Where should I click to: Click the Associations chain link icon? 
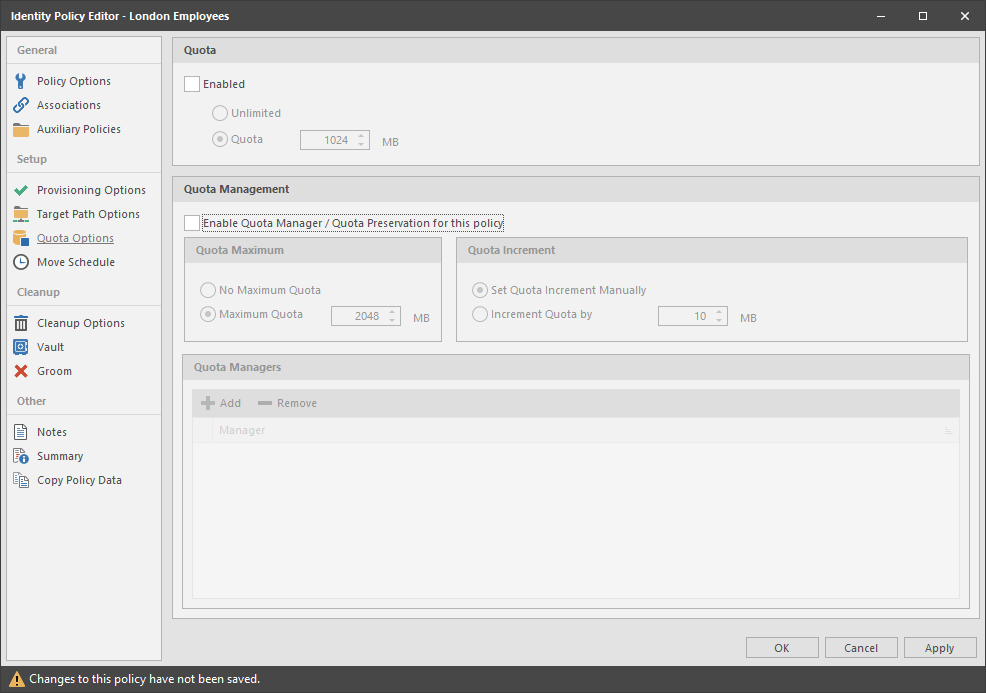pyautogui.click(x=21, y=105)
